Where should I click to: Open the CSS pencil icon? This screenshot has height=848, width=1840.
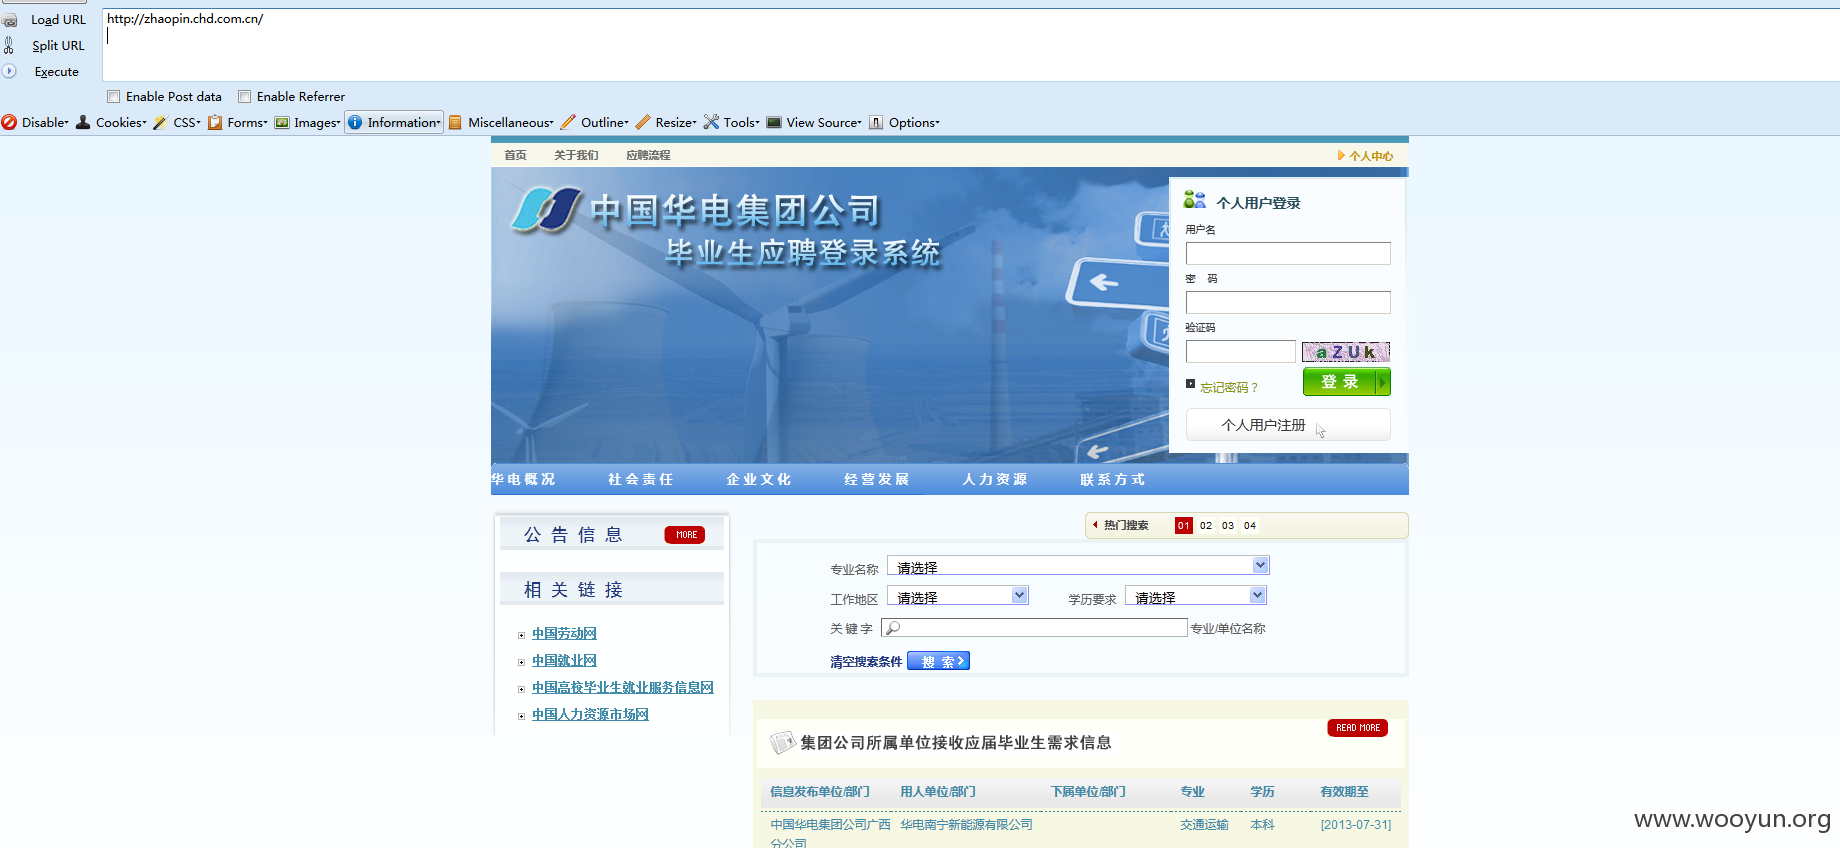[160, 122]
